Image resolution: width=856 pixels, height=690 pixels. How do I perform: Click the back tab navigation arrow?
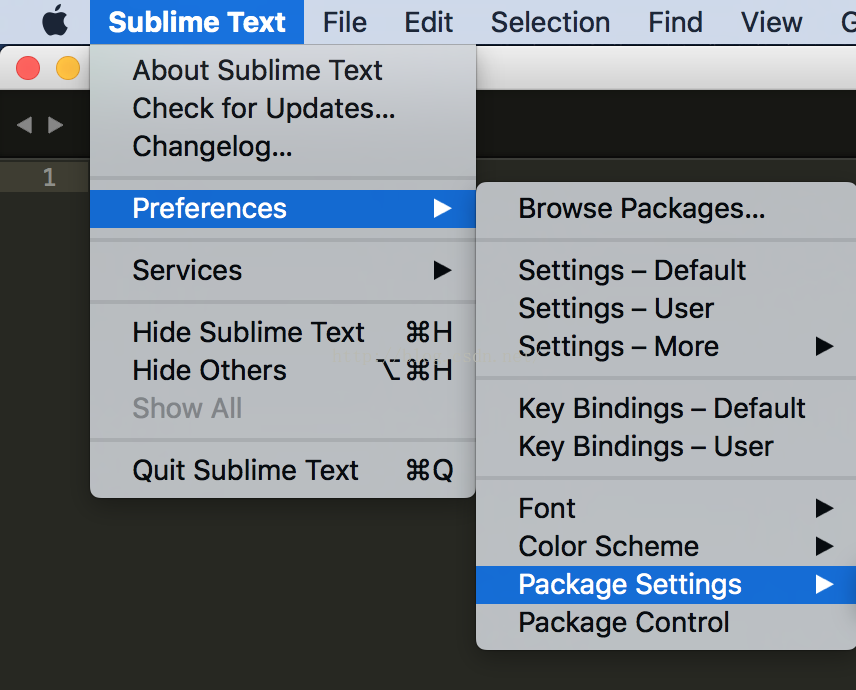[x=25, y=125]
